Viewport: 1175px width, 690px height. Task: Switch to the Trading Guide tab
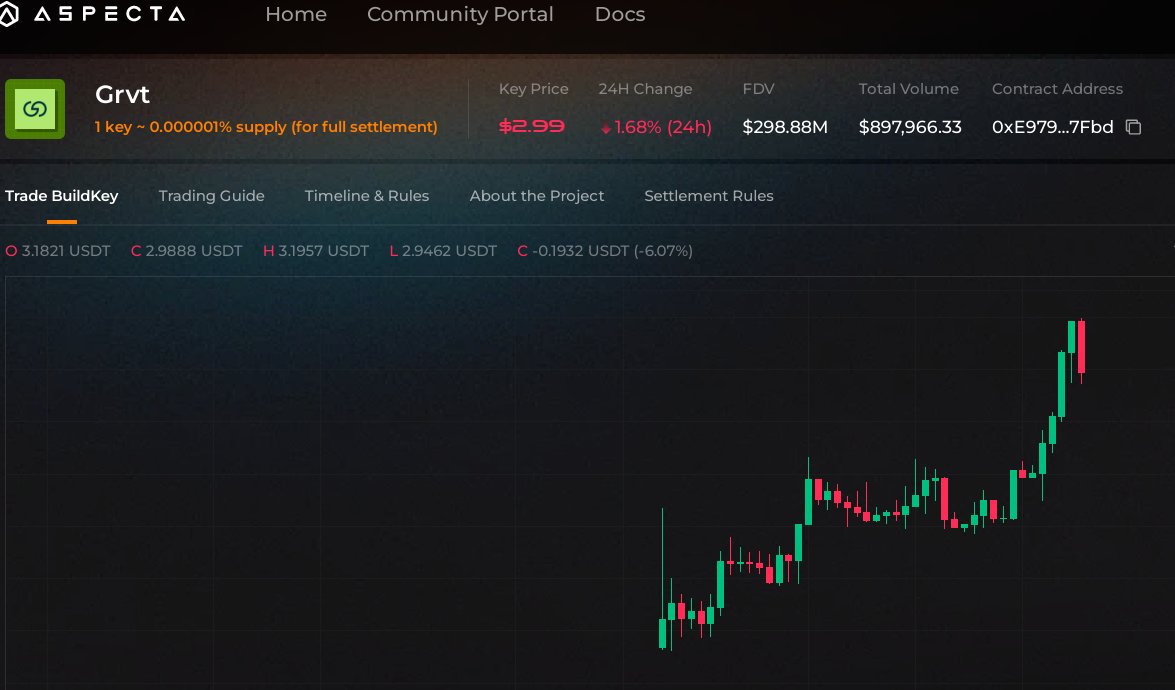[211, 196]
